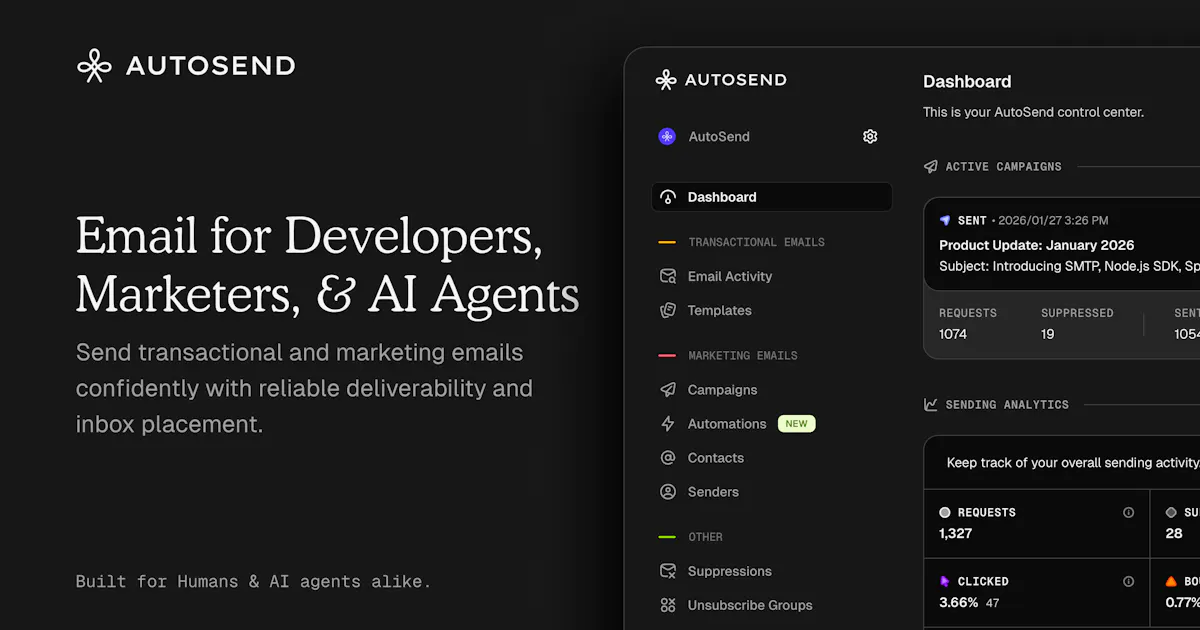
Task: Click the Transactional Emails section label
Action: (x=757, y=242)
